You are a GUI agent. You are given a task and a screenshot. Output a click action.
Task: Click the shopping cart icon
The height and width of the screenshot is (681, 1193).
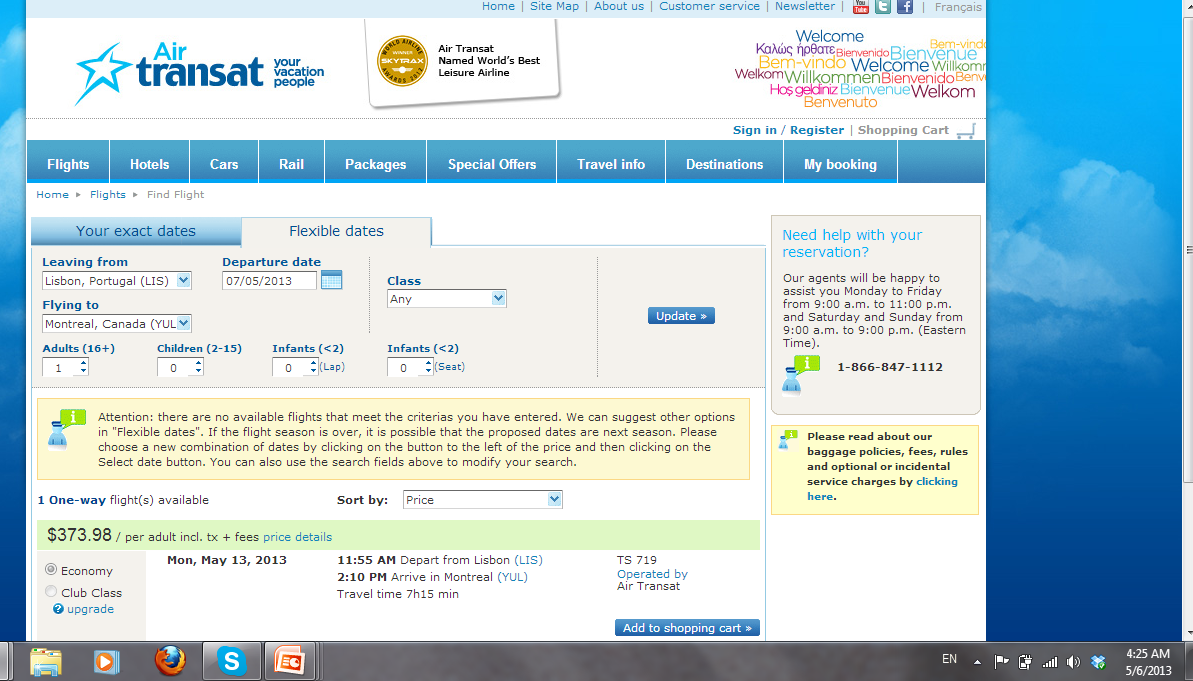tap(965, 131)
